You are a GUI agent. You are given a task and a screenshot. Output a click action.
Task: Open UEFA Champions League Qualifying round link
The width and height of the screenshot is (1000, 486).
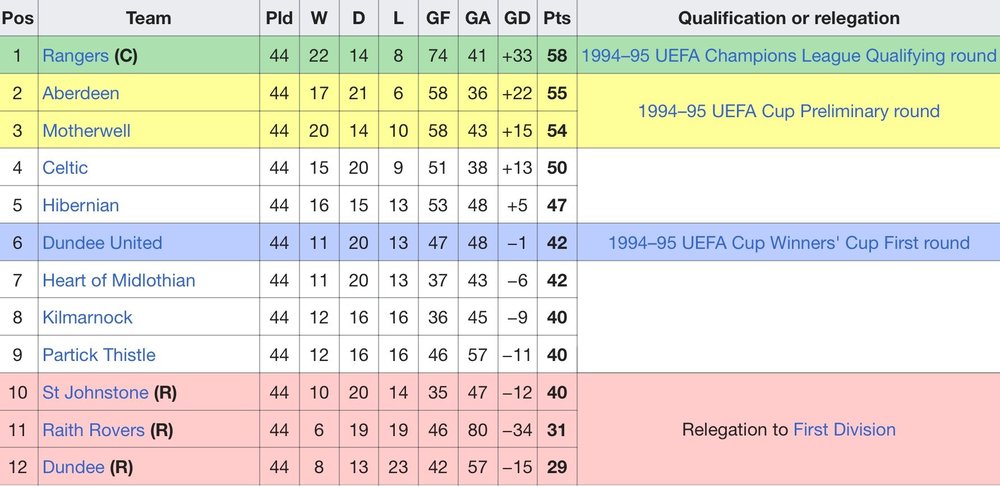789,56
